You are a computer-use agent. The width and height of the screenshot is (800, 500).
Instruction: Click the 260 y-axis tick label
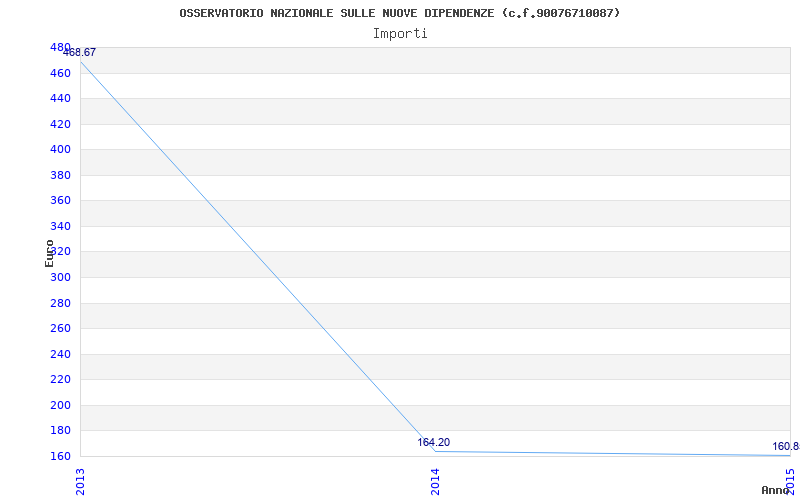[60, 328]
